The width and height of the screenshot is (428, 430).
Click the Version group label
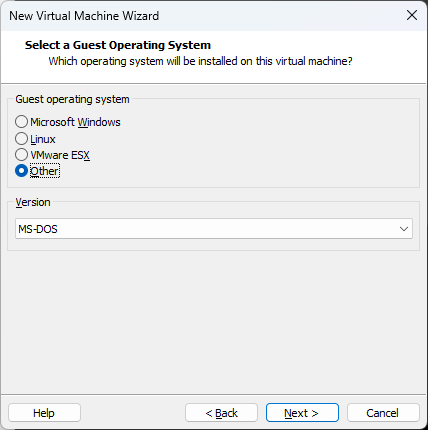(x=33, y=202)
